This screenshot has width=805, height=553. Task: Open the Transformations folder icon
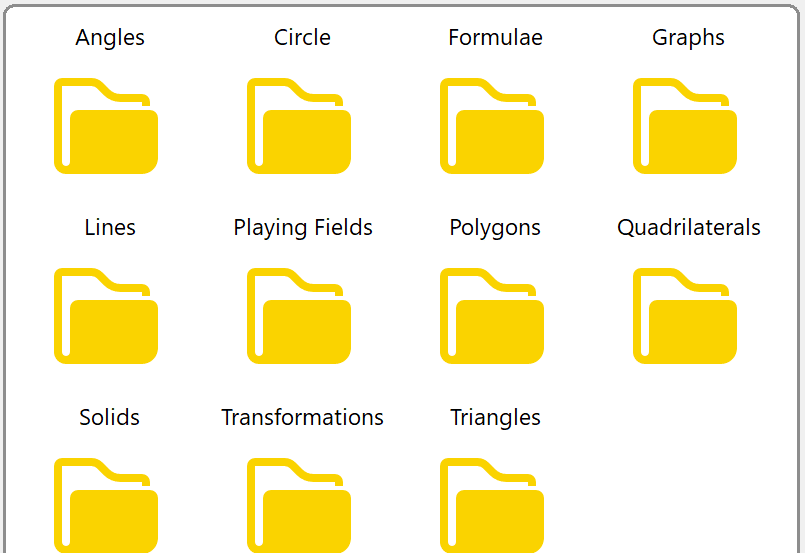click(299, 505)
